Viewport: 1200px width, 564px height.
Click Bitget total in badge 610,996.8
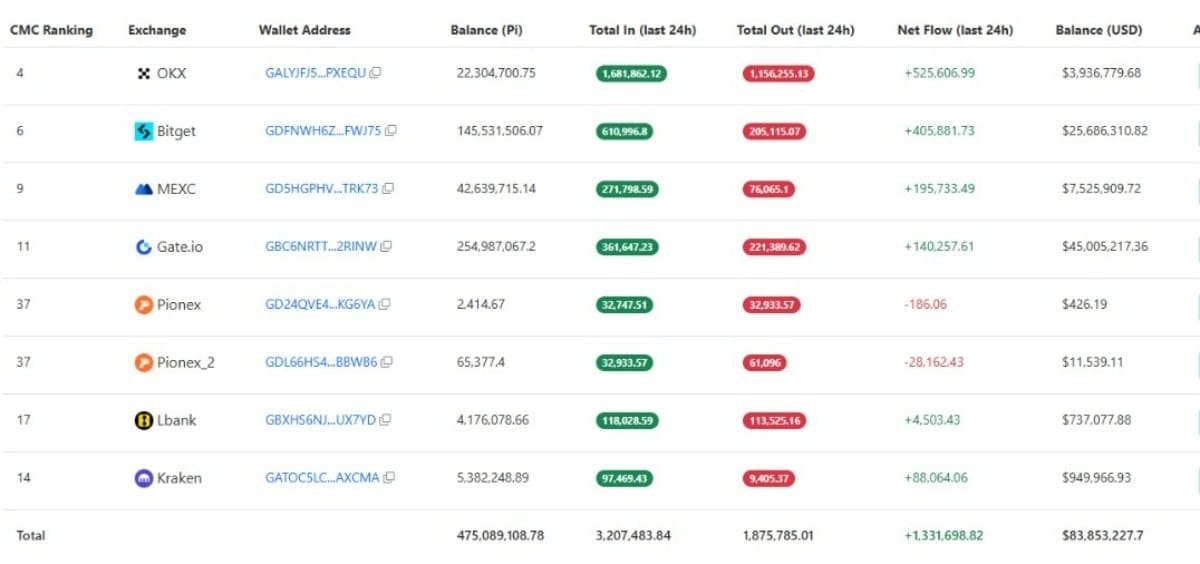coord(624,132)
